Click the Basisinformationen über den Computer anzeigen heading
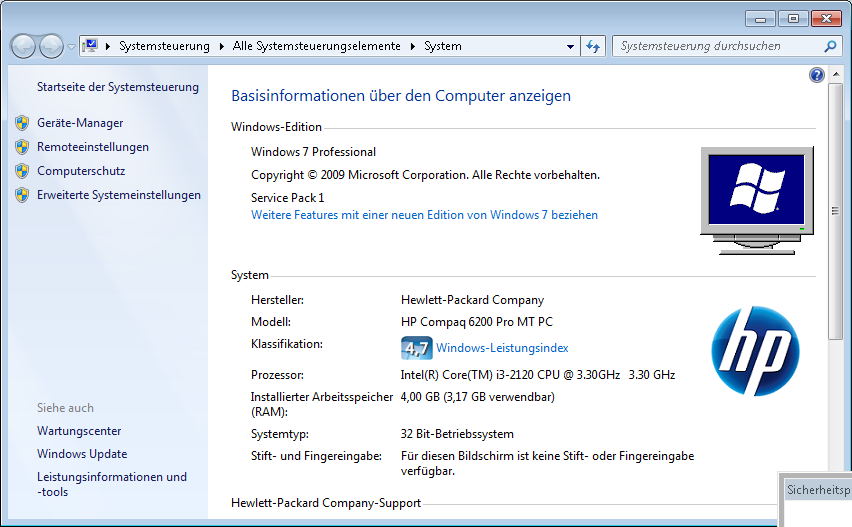 pos(401,96)
